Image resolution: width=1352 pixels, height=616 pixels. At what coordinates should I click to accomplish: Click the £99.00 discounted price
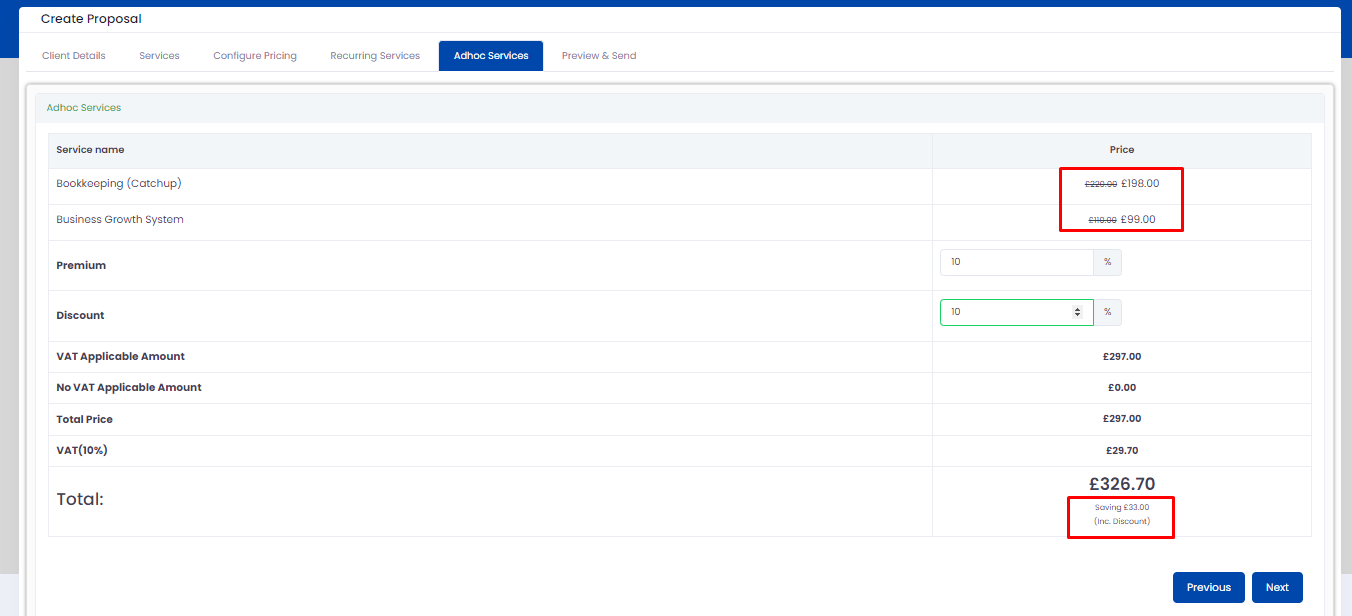click(1138, 219)
